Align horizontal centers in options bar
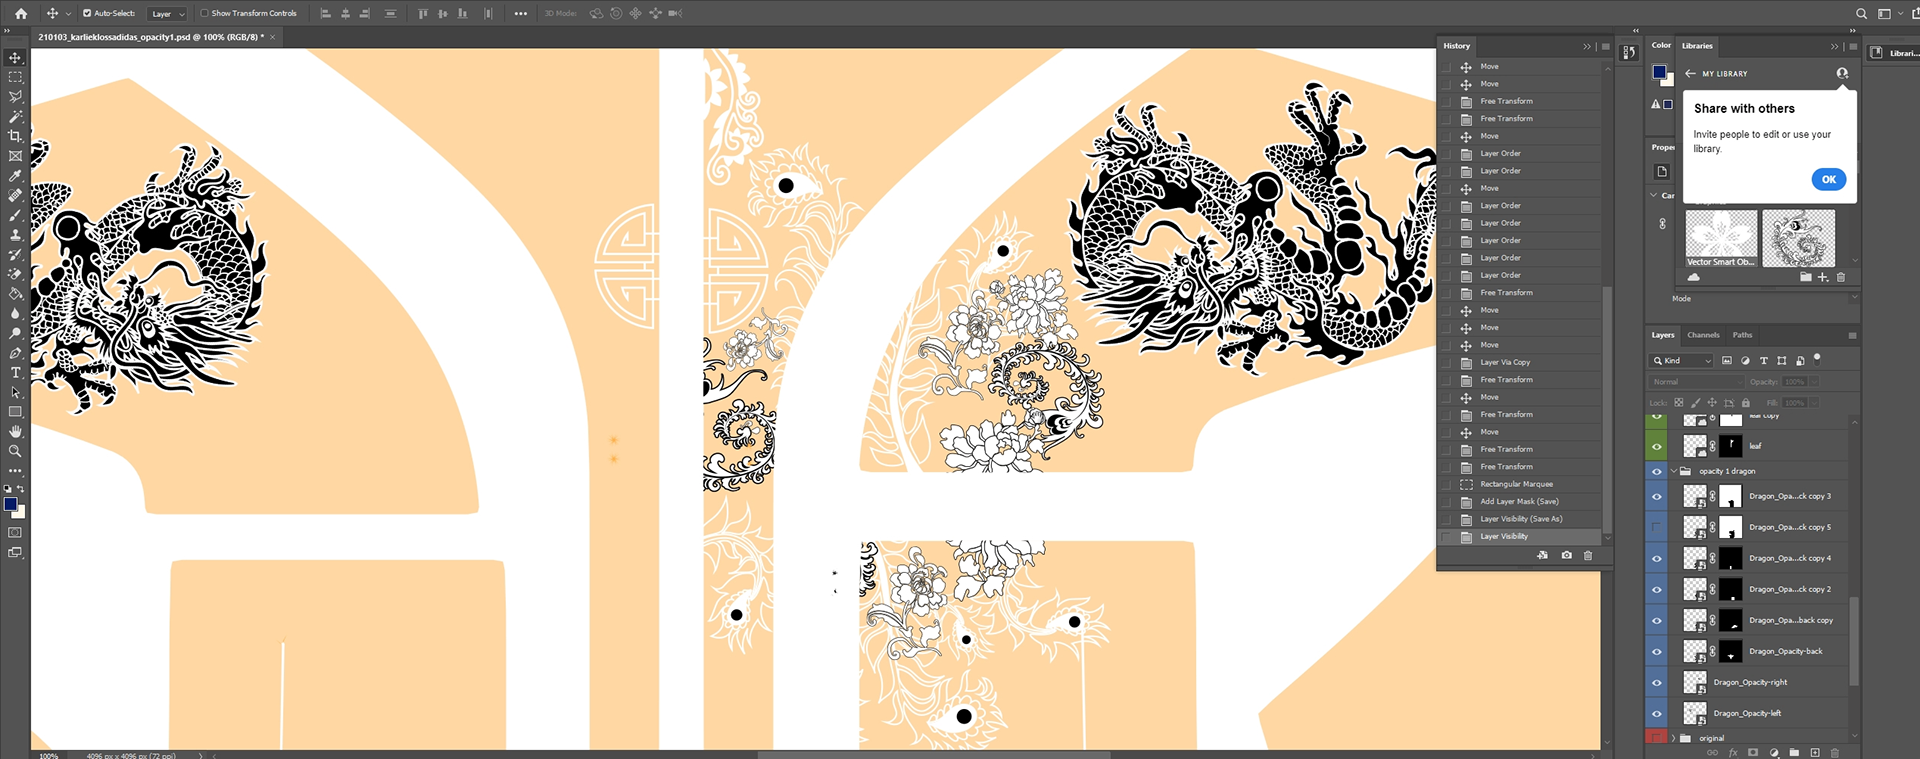This screenshot has height=759, width=1920. (x=345, y=13)
